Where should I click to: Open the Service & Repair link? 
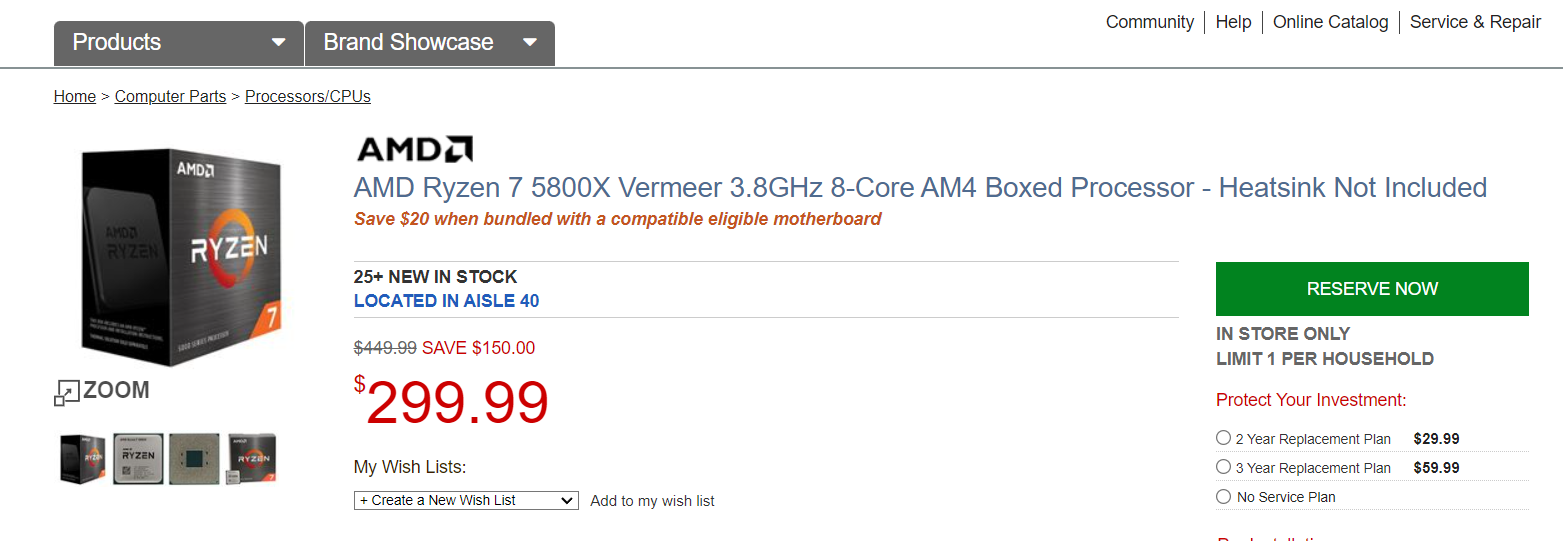coord(1475,22)
